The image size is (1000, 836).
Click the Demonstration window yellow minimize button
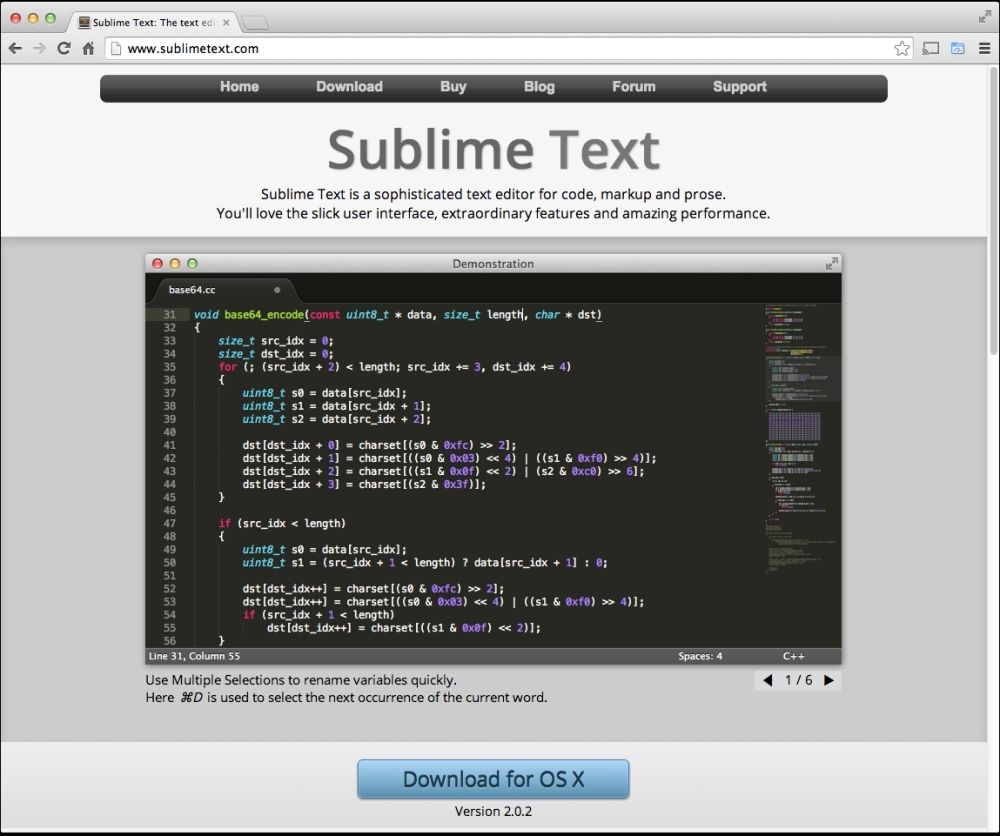click(175, 263)
